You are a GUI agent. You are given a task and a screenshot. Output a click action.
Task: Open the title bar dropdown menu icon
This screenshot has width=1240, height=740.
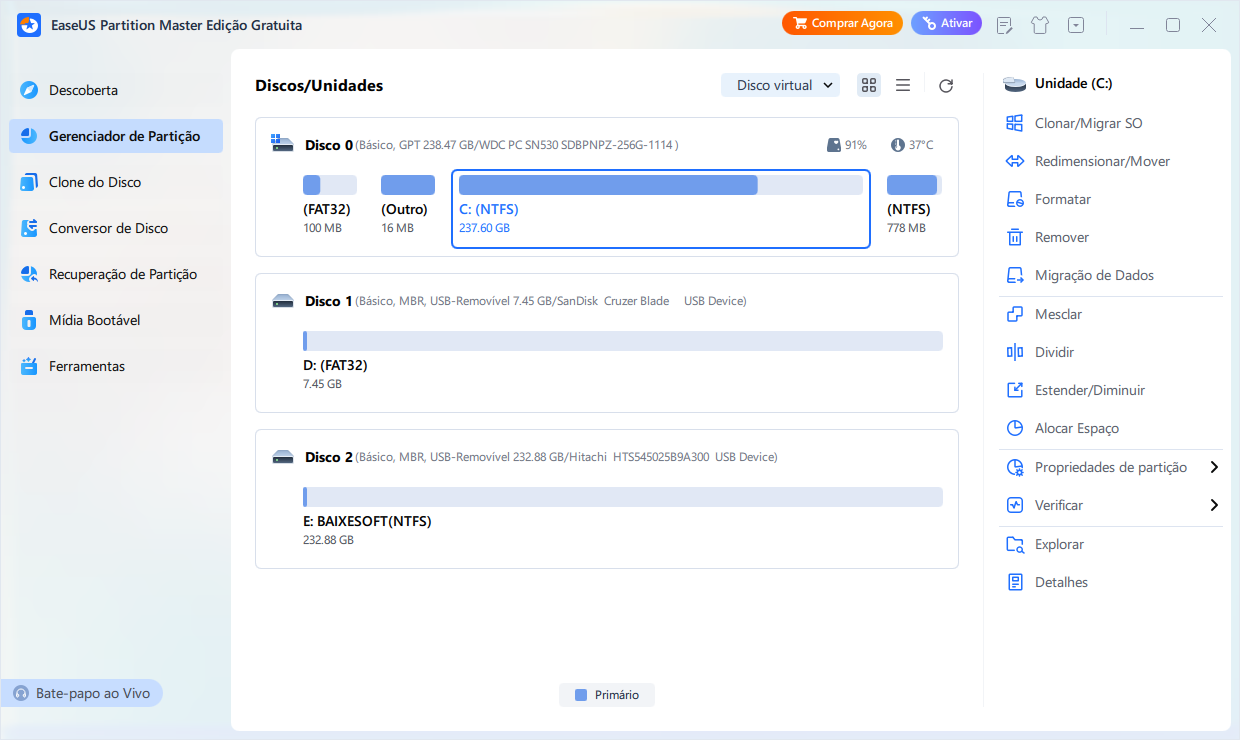[1076, 25]
